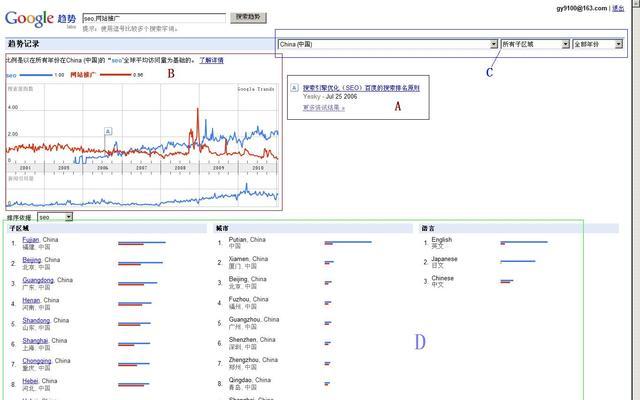This screenshot has height=400, width=640.
Task: Click the 2008 label on chart timeline
Action: [x=180, y=168]
